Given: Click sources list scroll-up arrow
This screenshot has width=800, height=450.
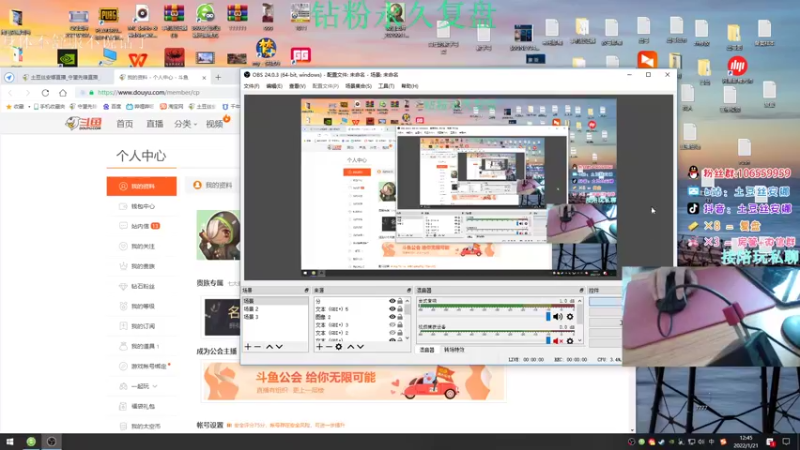Looking at the screenshot, I should [x=407, y=301].
